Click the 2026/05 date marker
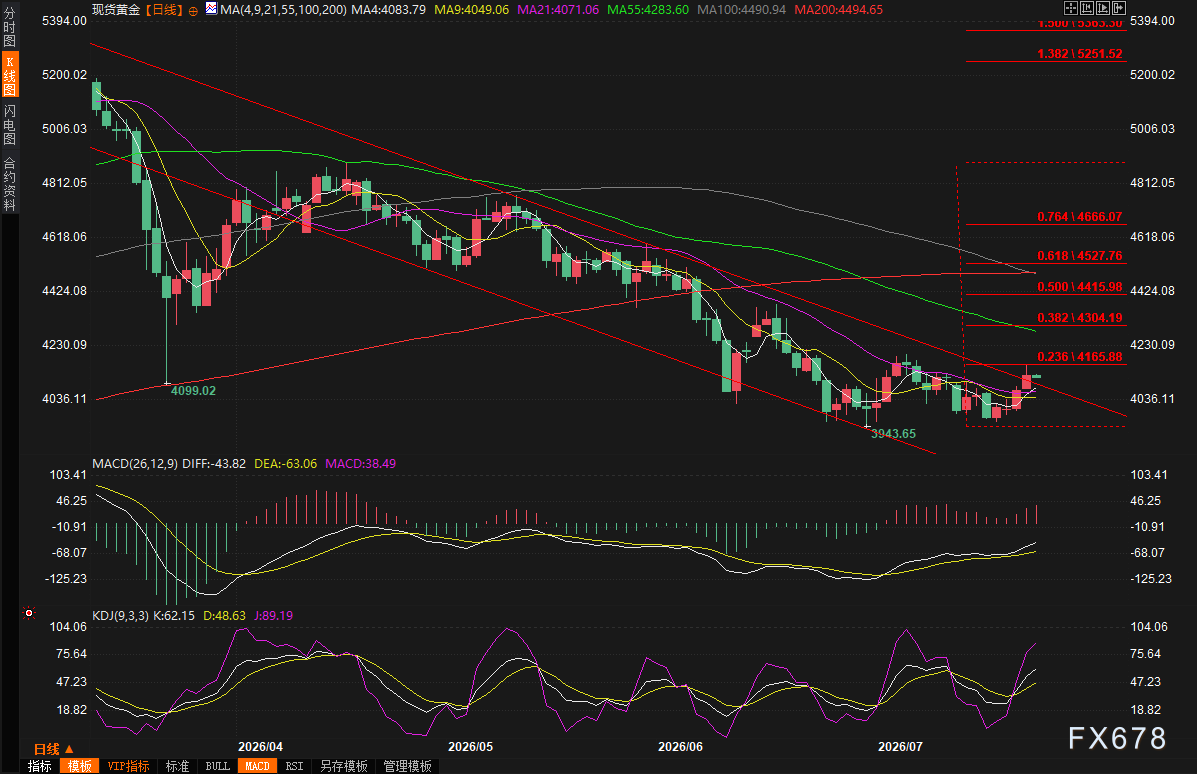 pos(470,747)
